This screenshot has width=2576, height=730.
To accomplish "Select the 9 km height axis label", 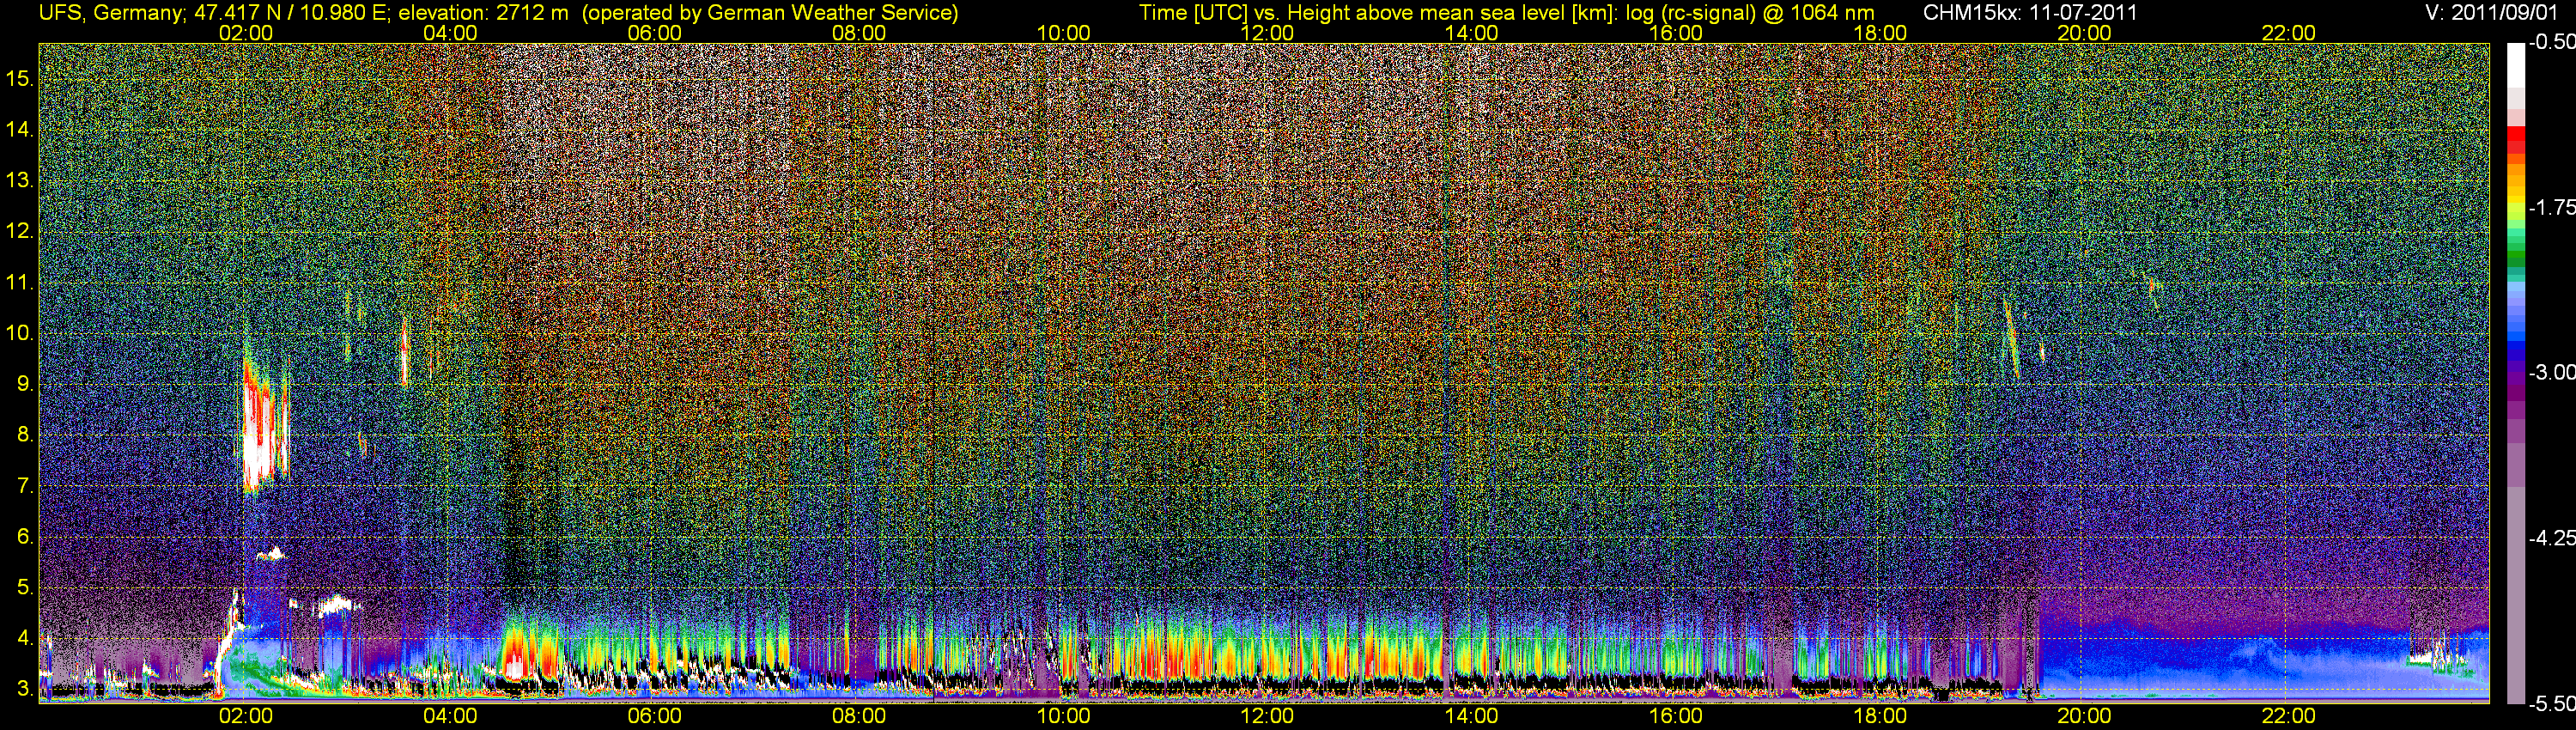I will 25,385.
